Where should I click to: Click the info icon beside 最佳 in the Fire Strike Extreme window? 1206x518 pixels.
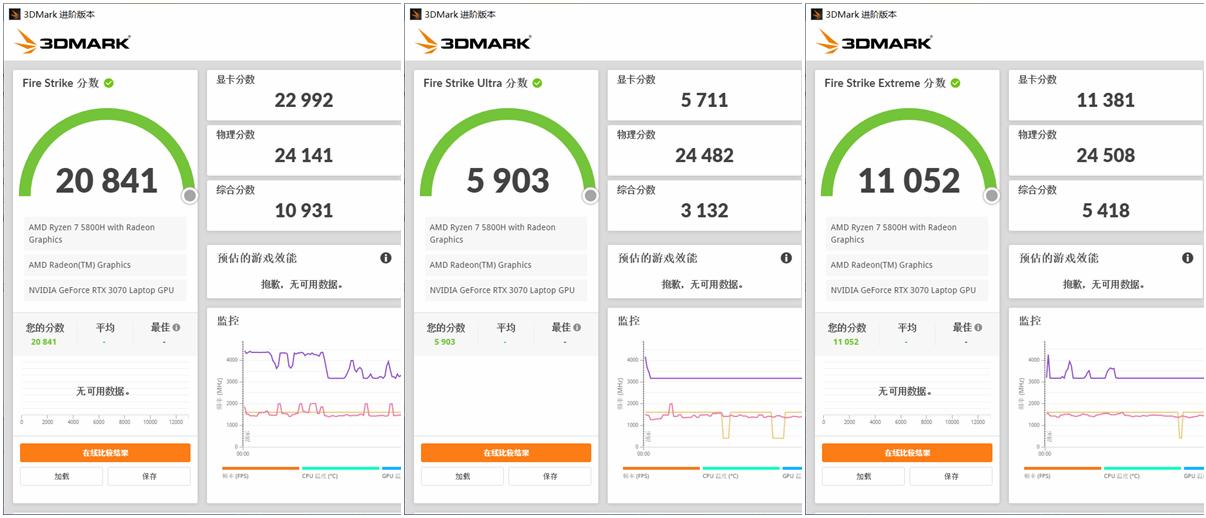click(979, 327)
